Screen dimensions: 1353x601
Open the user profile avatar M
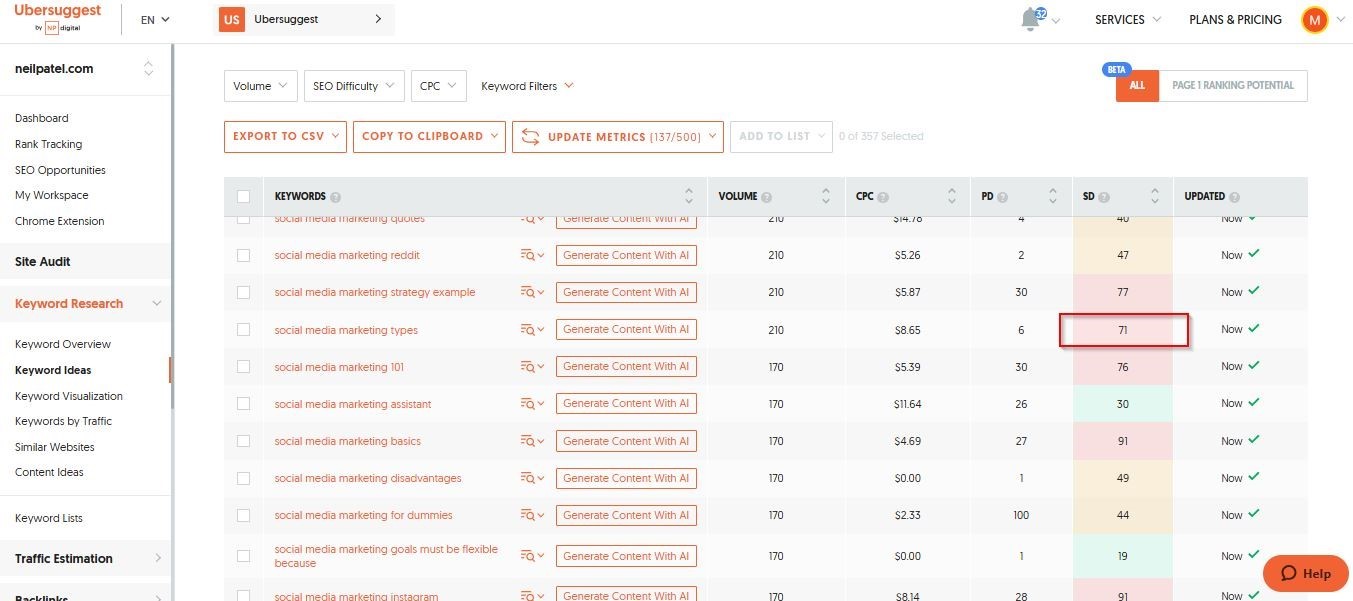pos(1313,20)
